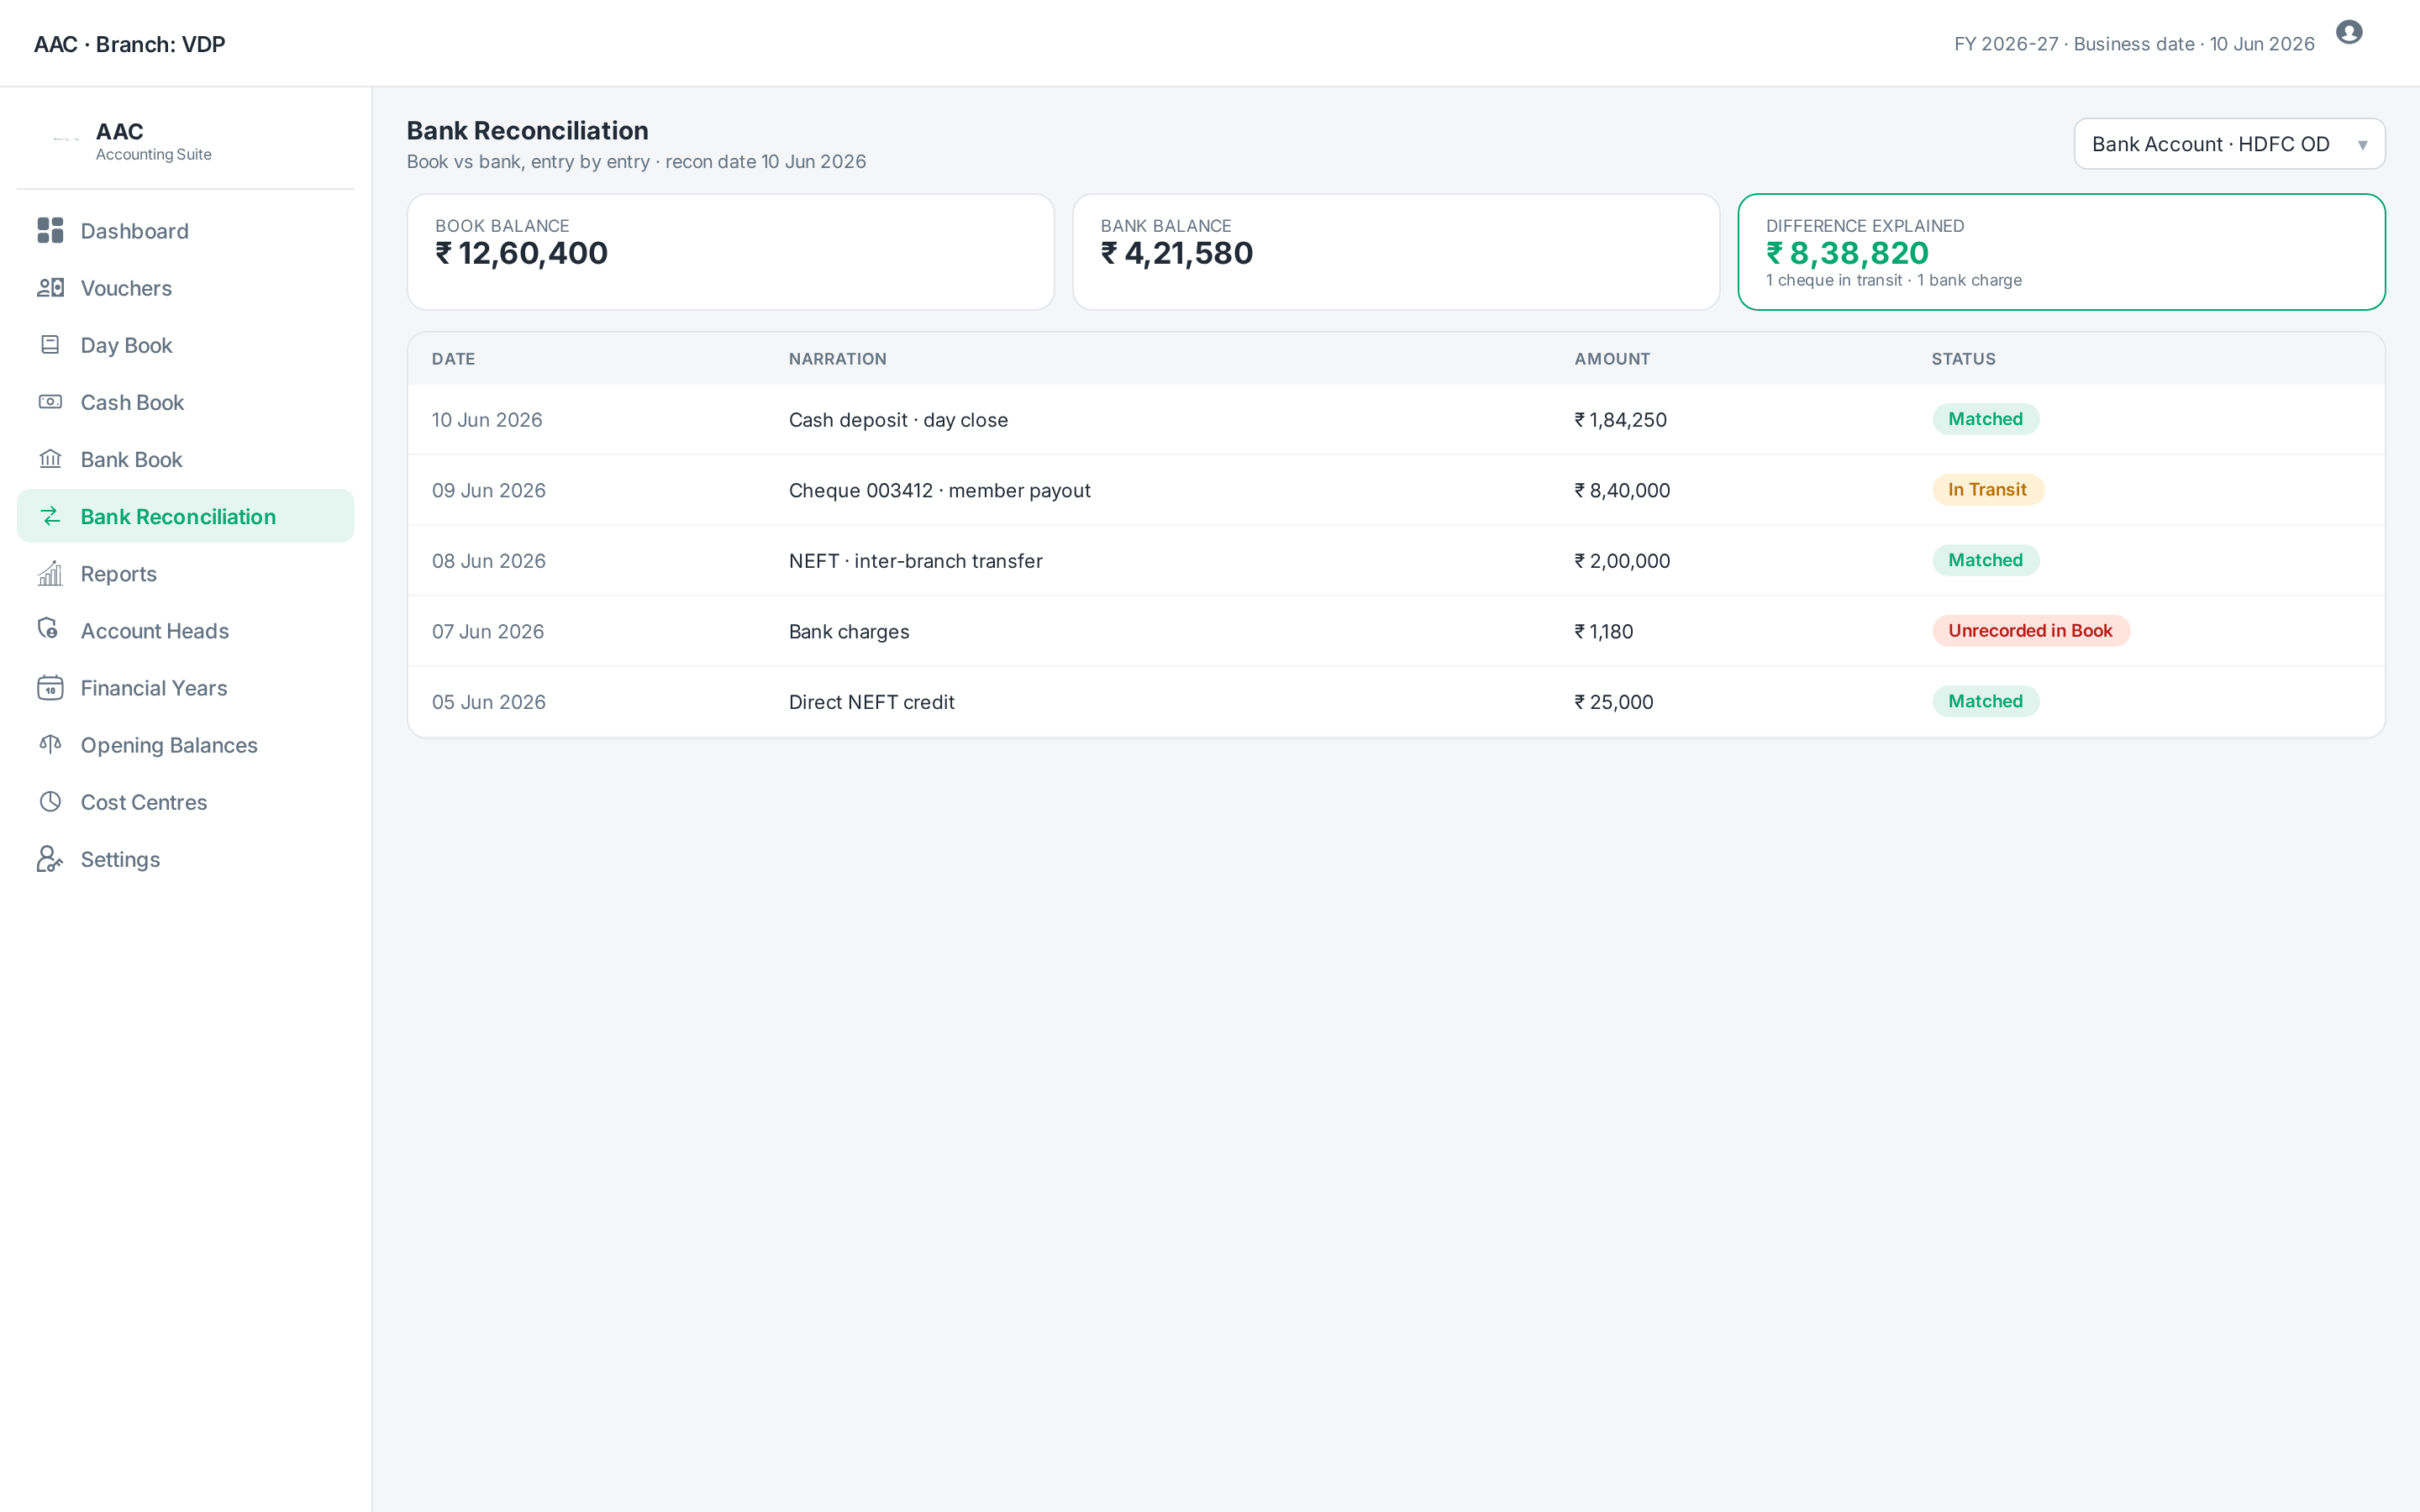2420x1512 pixels.
Task: Click the Financial Years calendar icon
Action: coord(50,687)
